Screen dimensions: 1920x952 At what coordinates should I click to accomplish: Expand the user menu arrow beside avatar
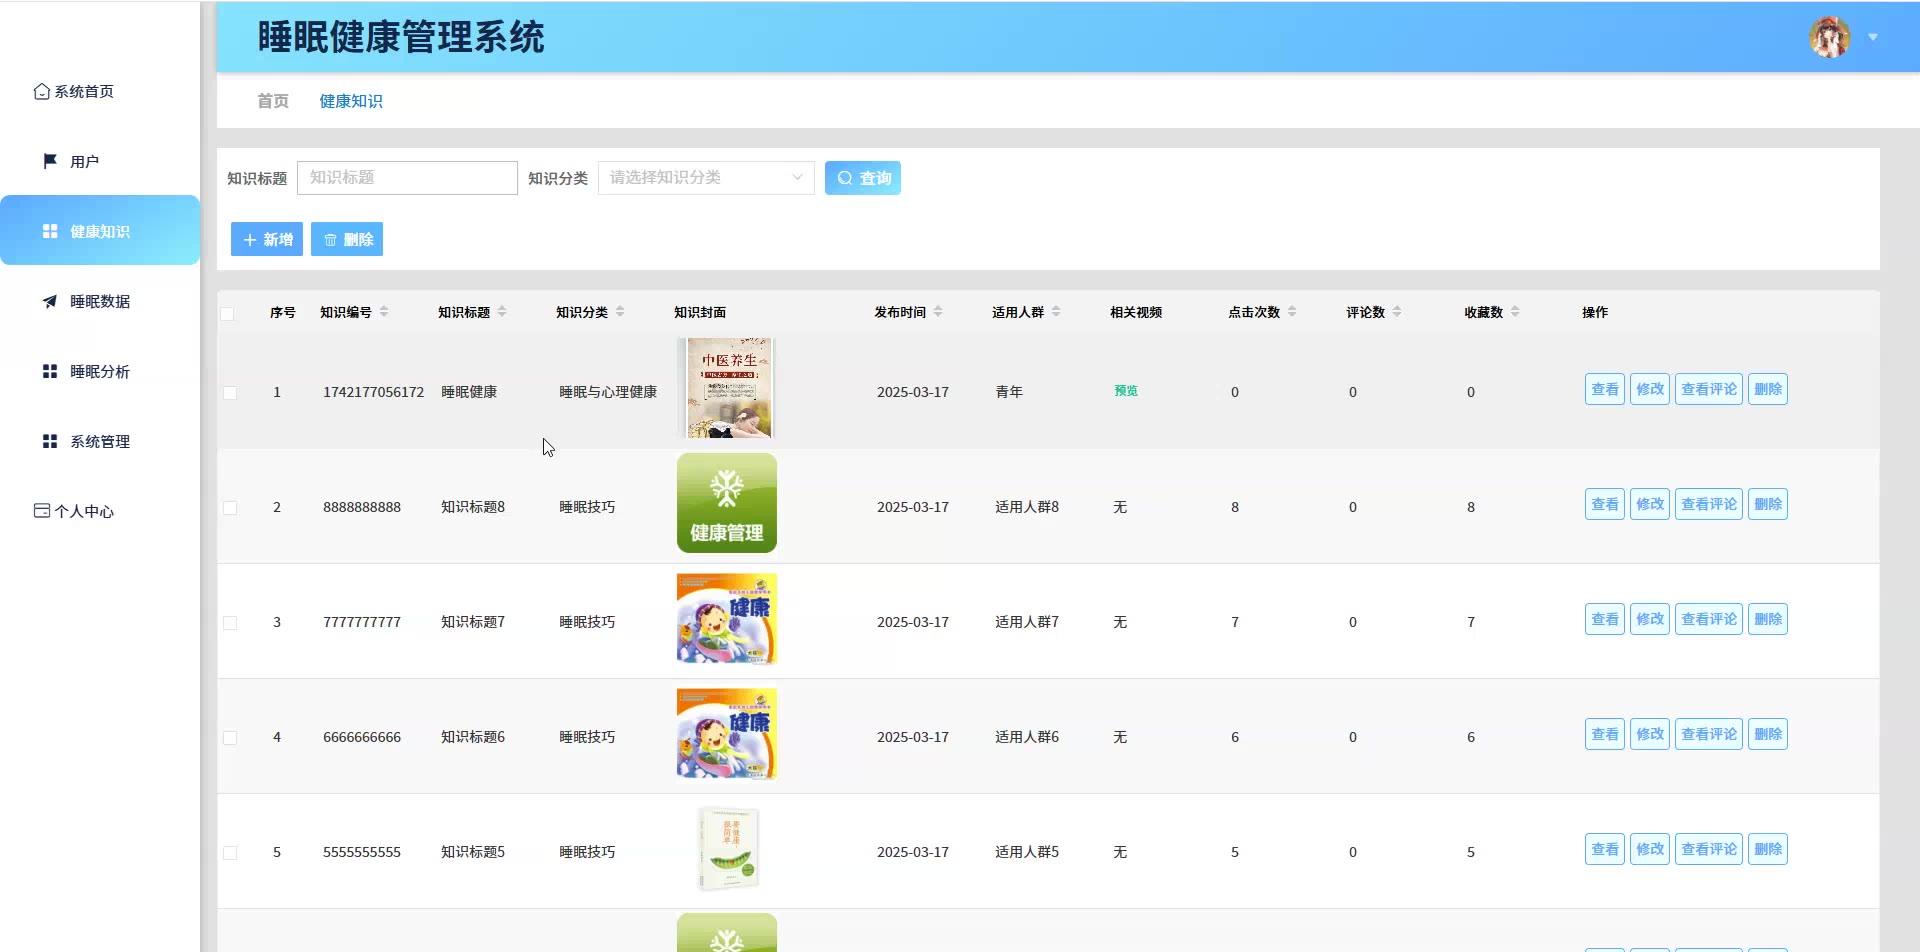tap(1873, 37)
